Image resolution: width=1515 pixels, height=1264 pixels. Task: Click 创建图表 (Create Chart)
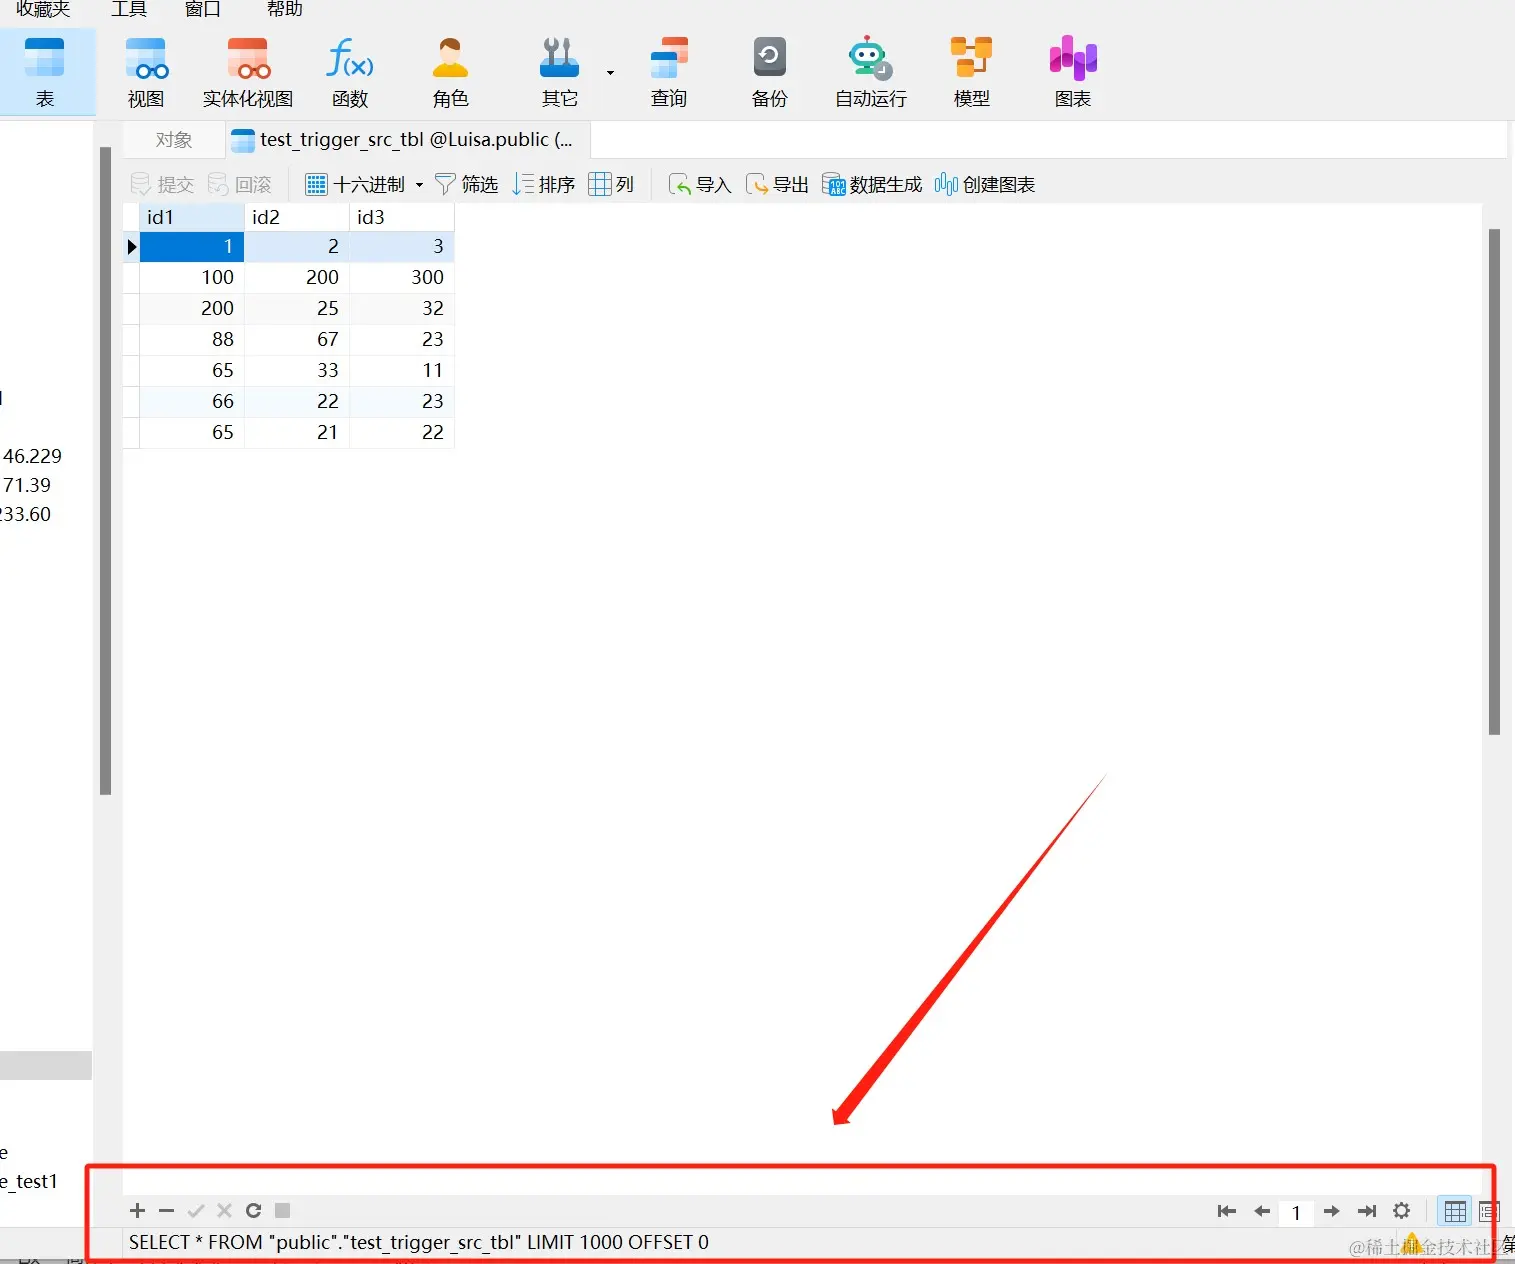985,184
